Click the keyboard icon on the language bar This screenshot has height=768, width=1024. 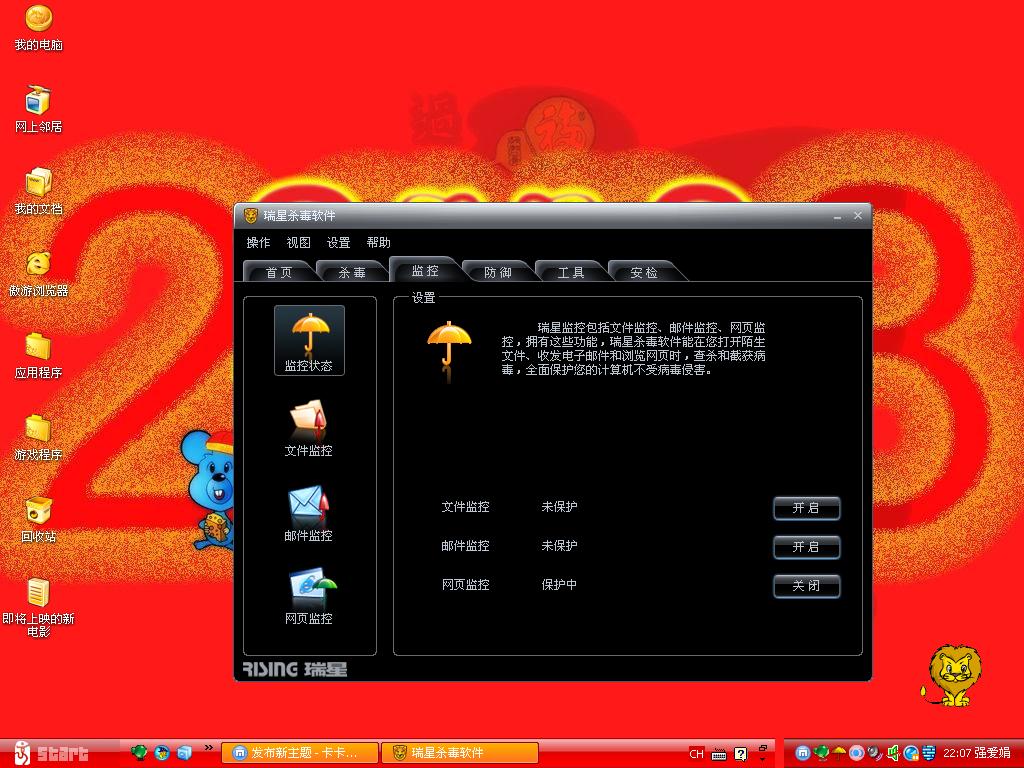tap(719, 754)
